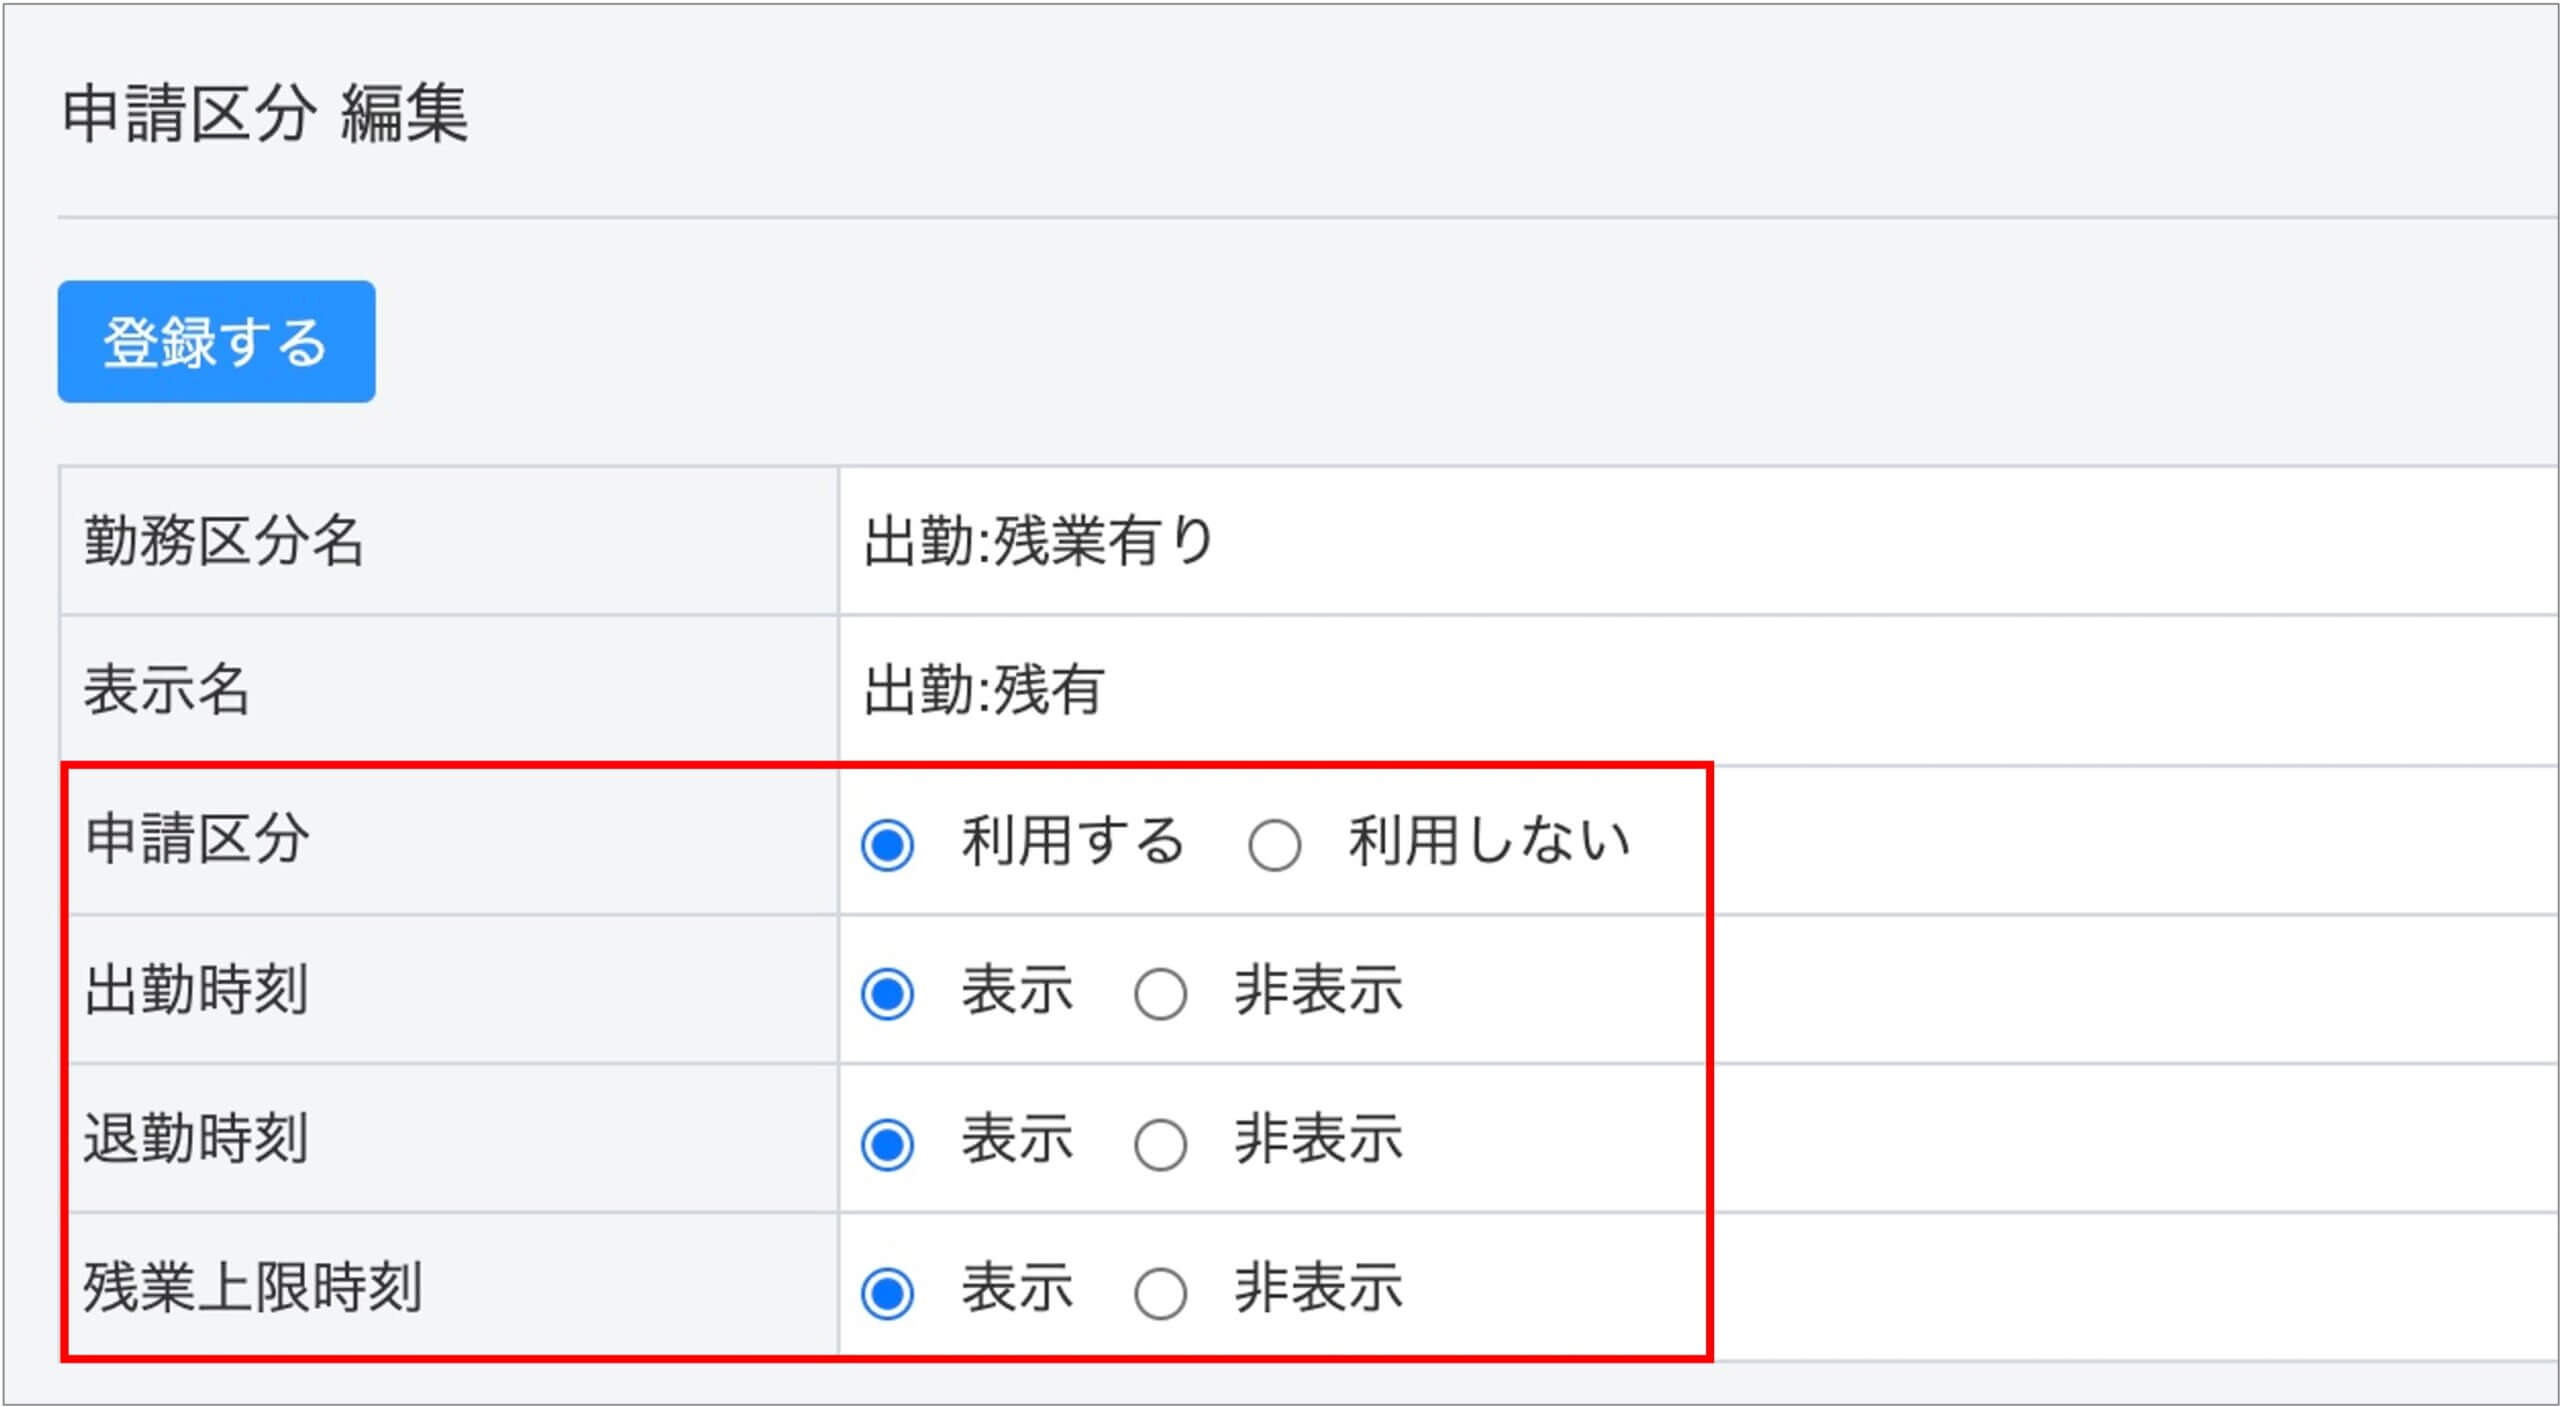Click the 退勤時刻 row label

pos(196,1138)
